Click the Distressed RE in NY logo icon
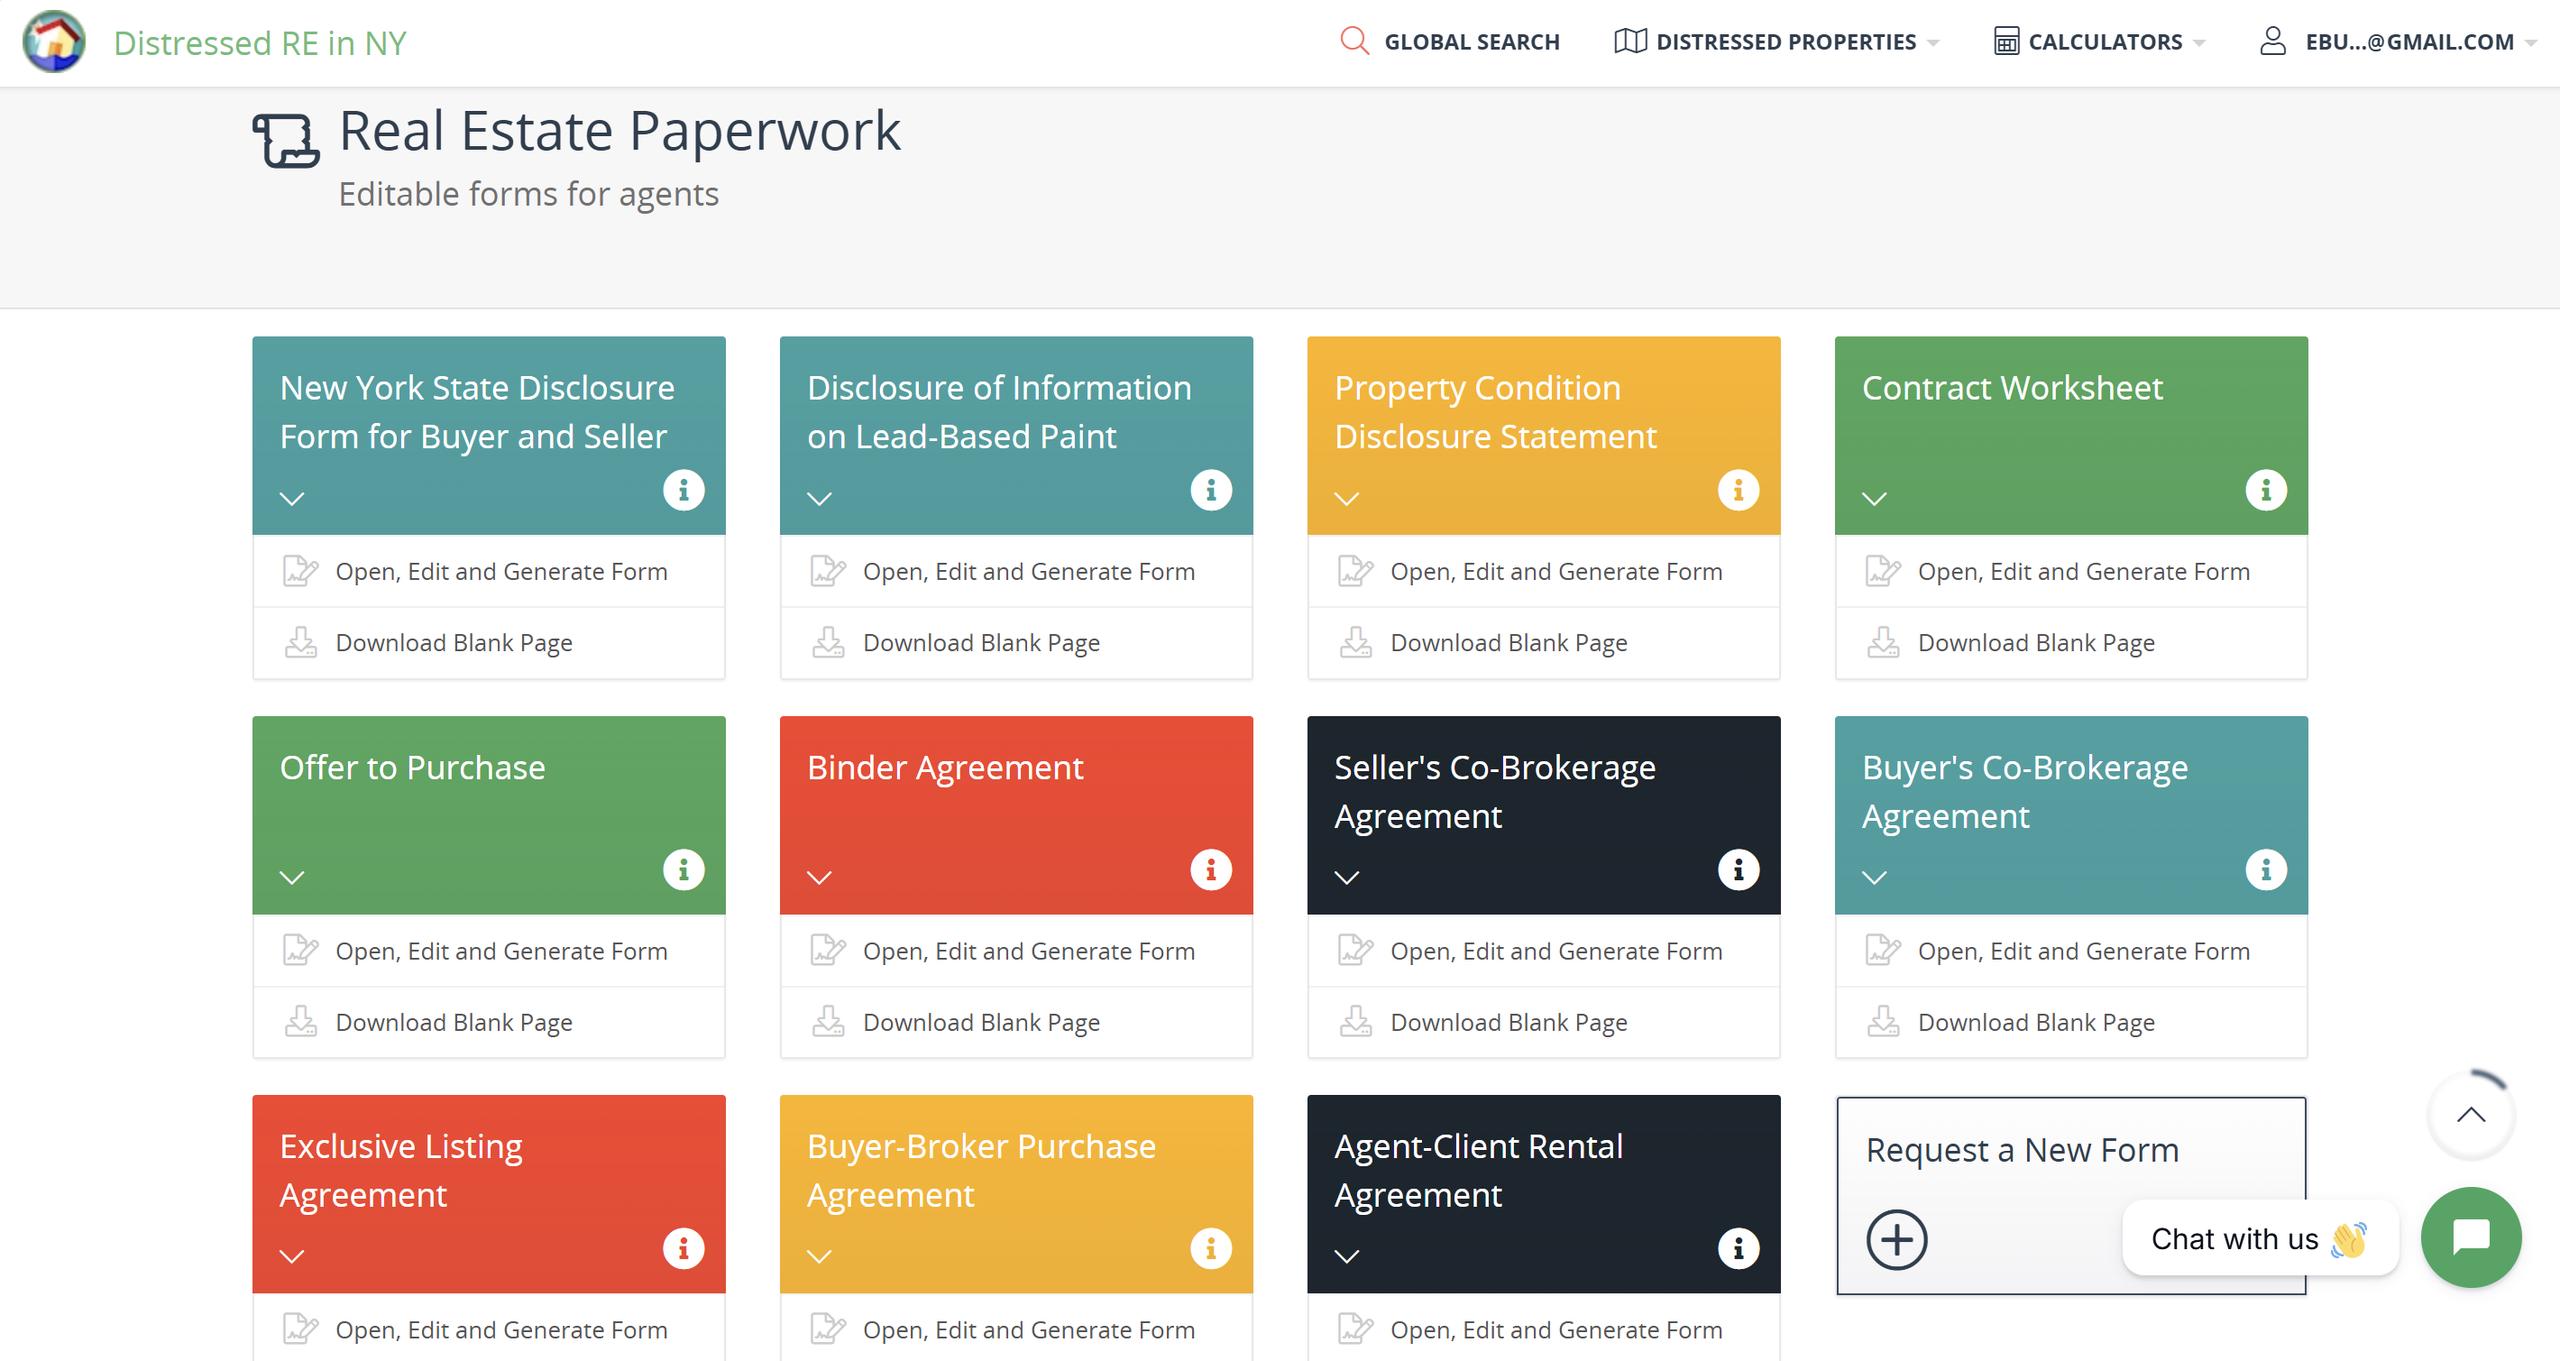This screenshot has width=2560, height=1361. coord(54,42)
